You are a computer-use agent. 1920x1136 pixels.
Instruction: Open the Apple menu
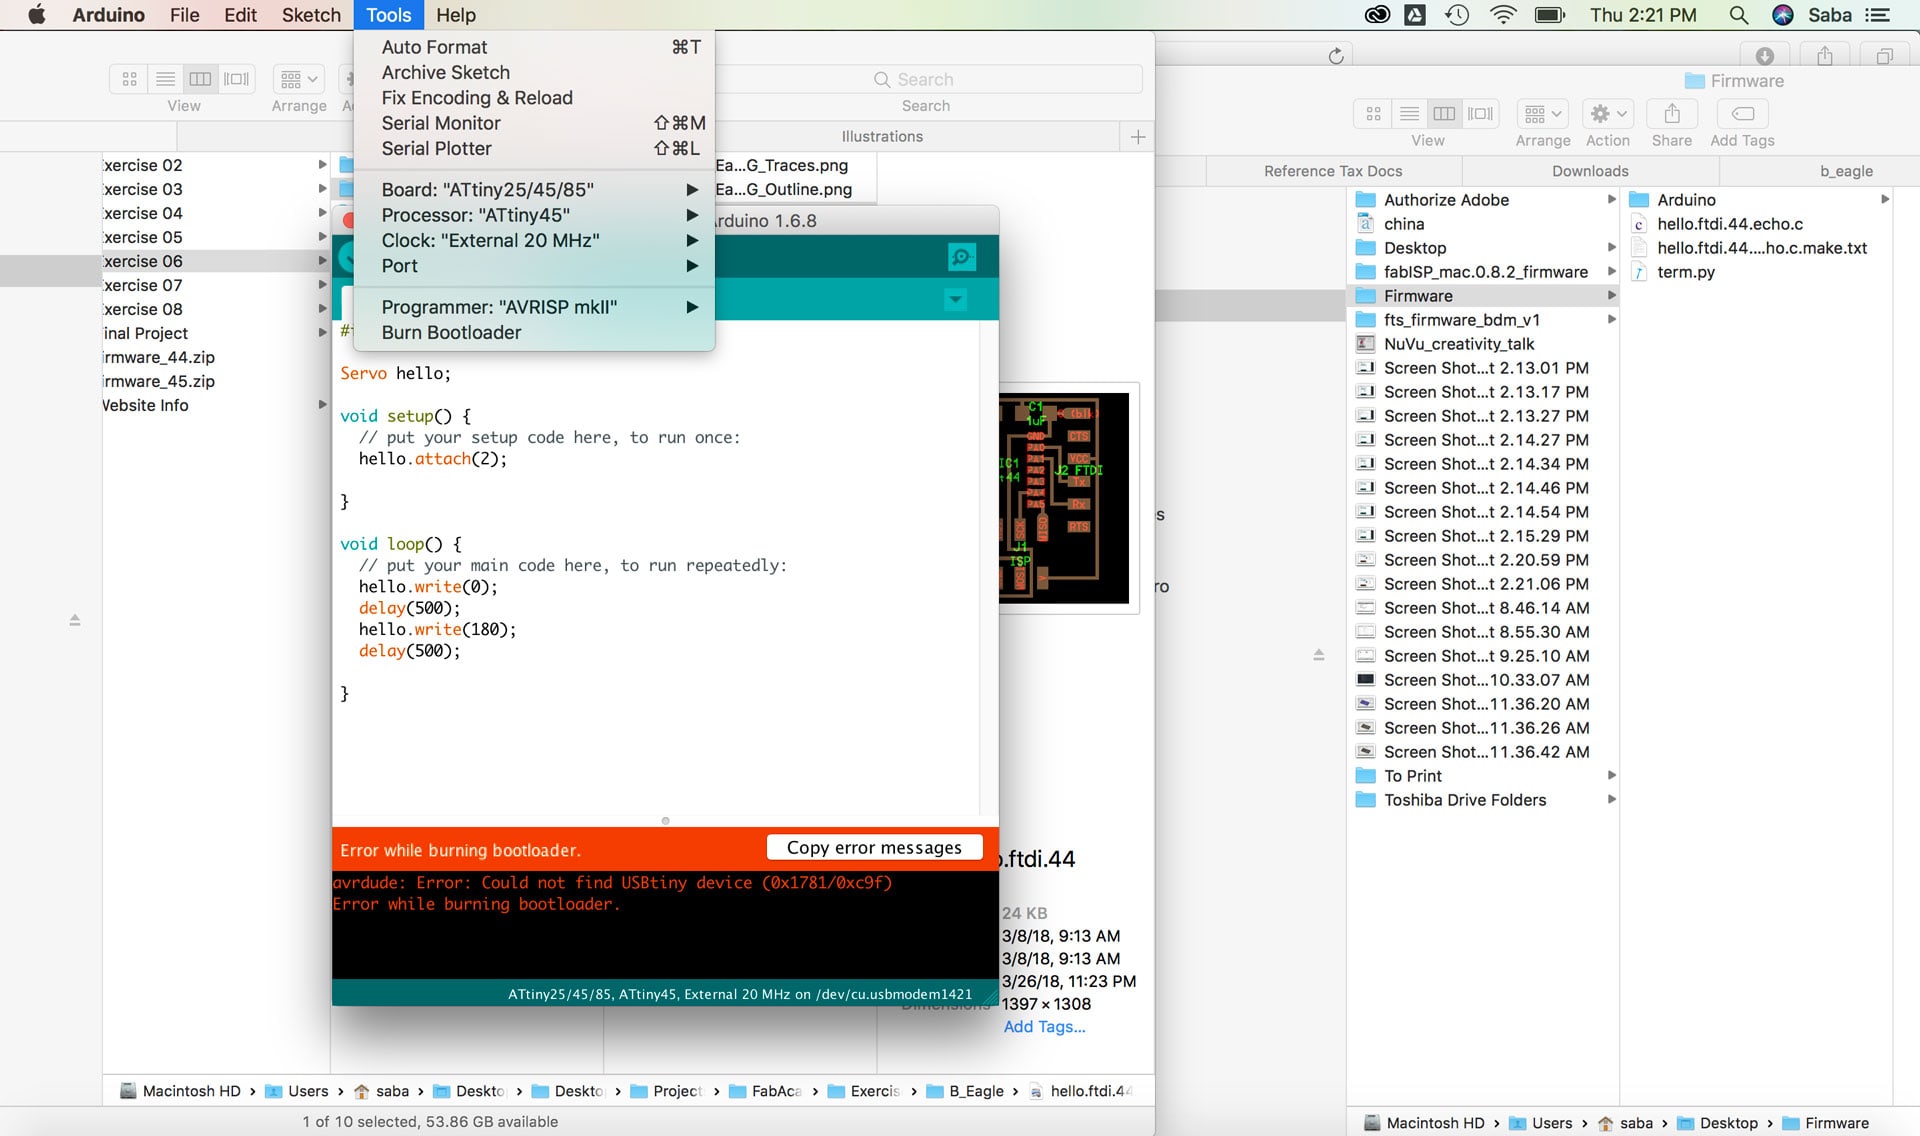(x=37, y=15)
